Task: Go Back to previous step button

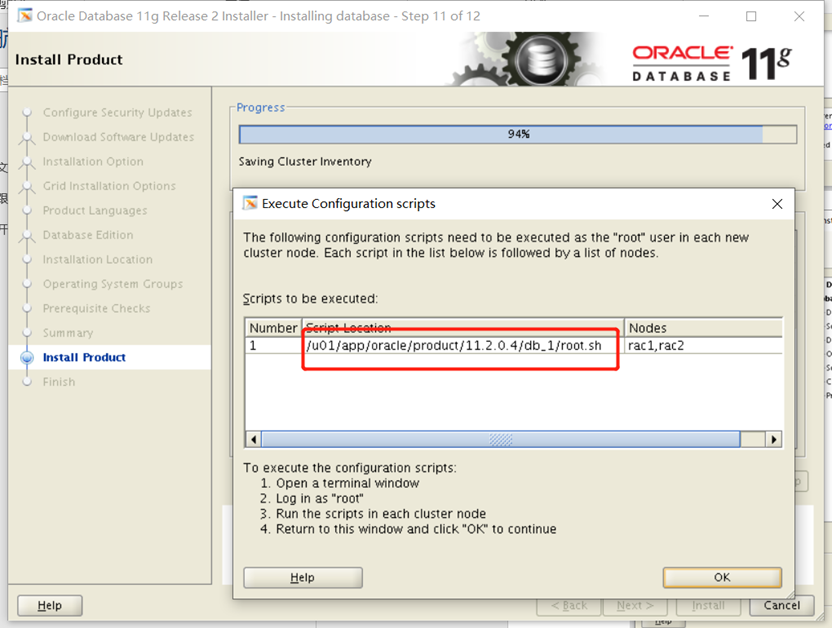Action: tap(569, 605)
